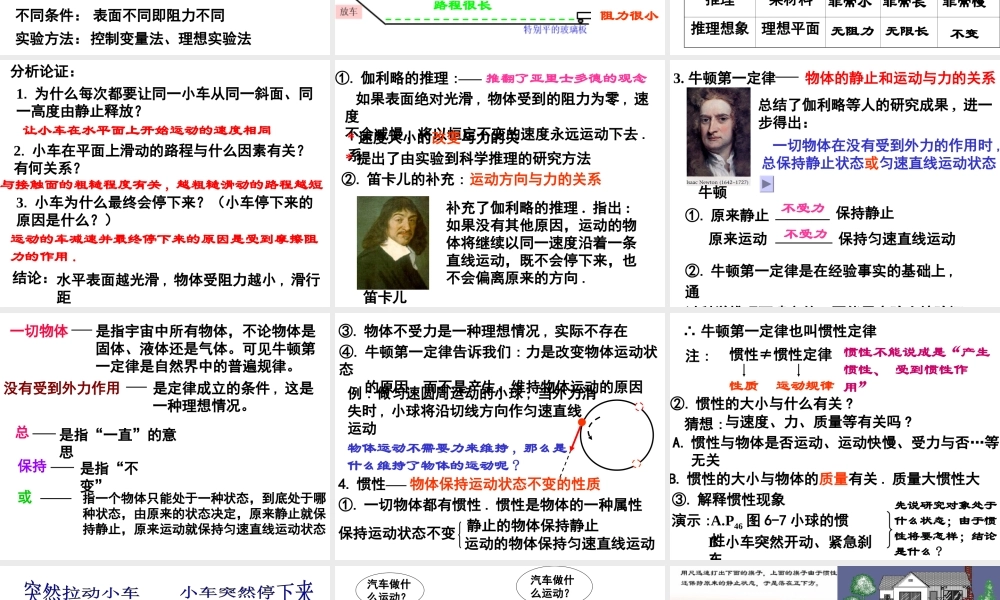Image resolution: width=1000 pixels, height=600 pixels.
Task: Click the heading '②. 笛卡儿的补充'
Action: pyautogui.click(x=403, y=179)
